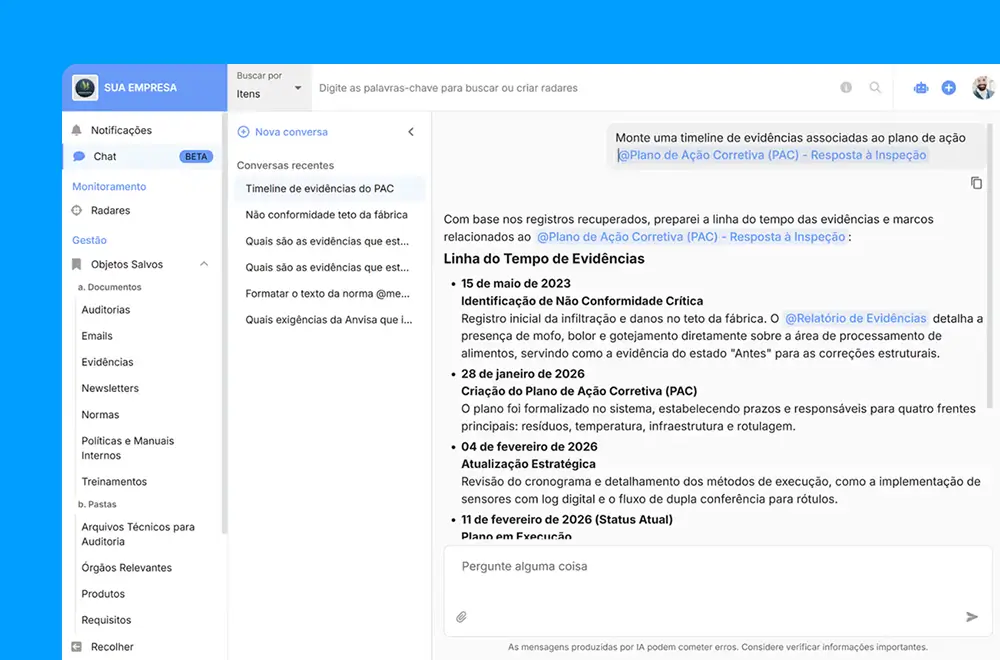Click the Monitoramento section heading
This screenshot has height=660, width=1000.
109,186
